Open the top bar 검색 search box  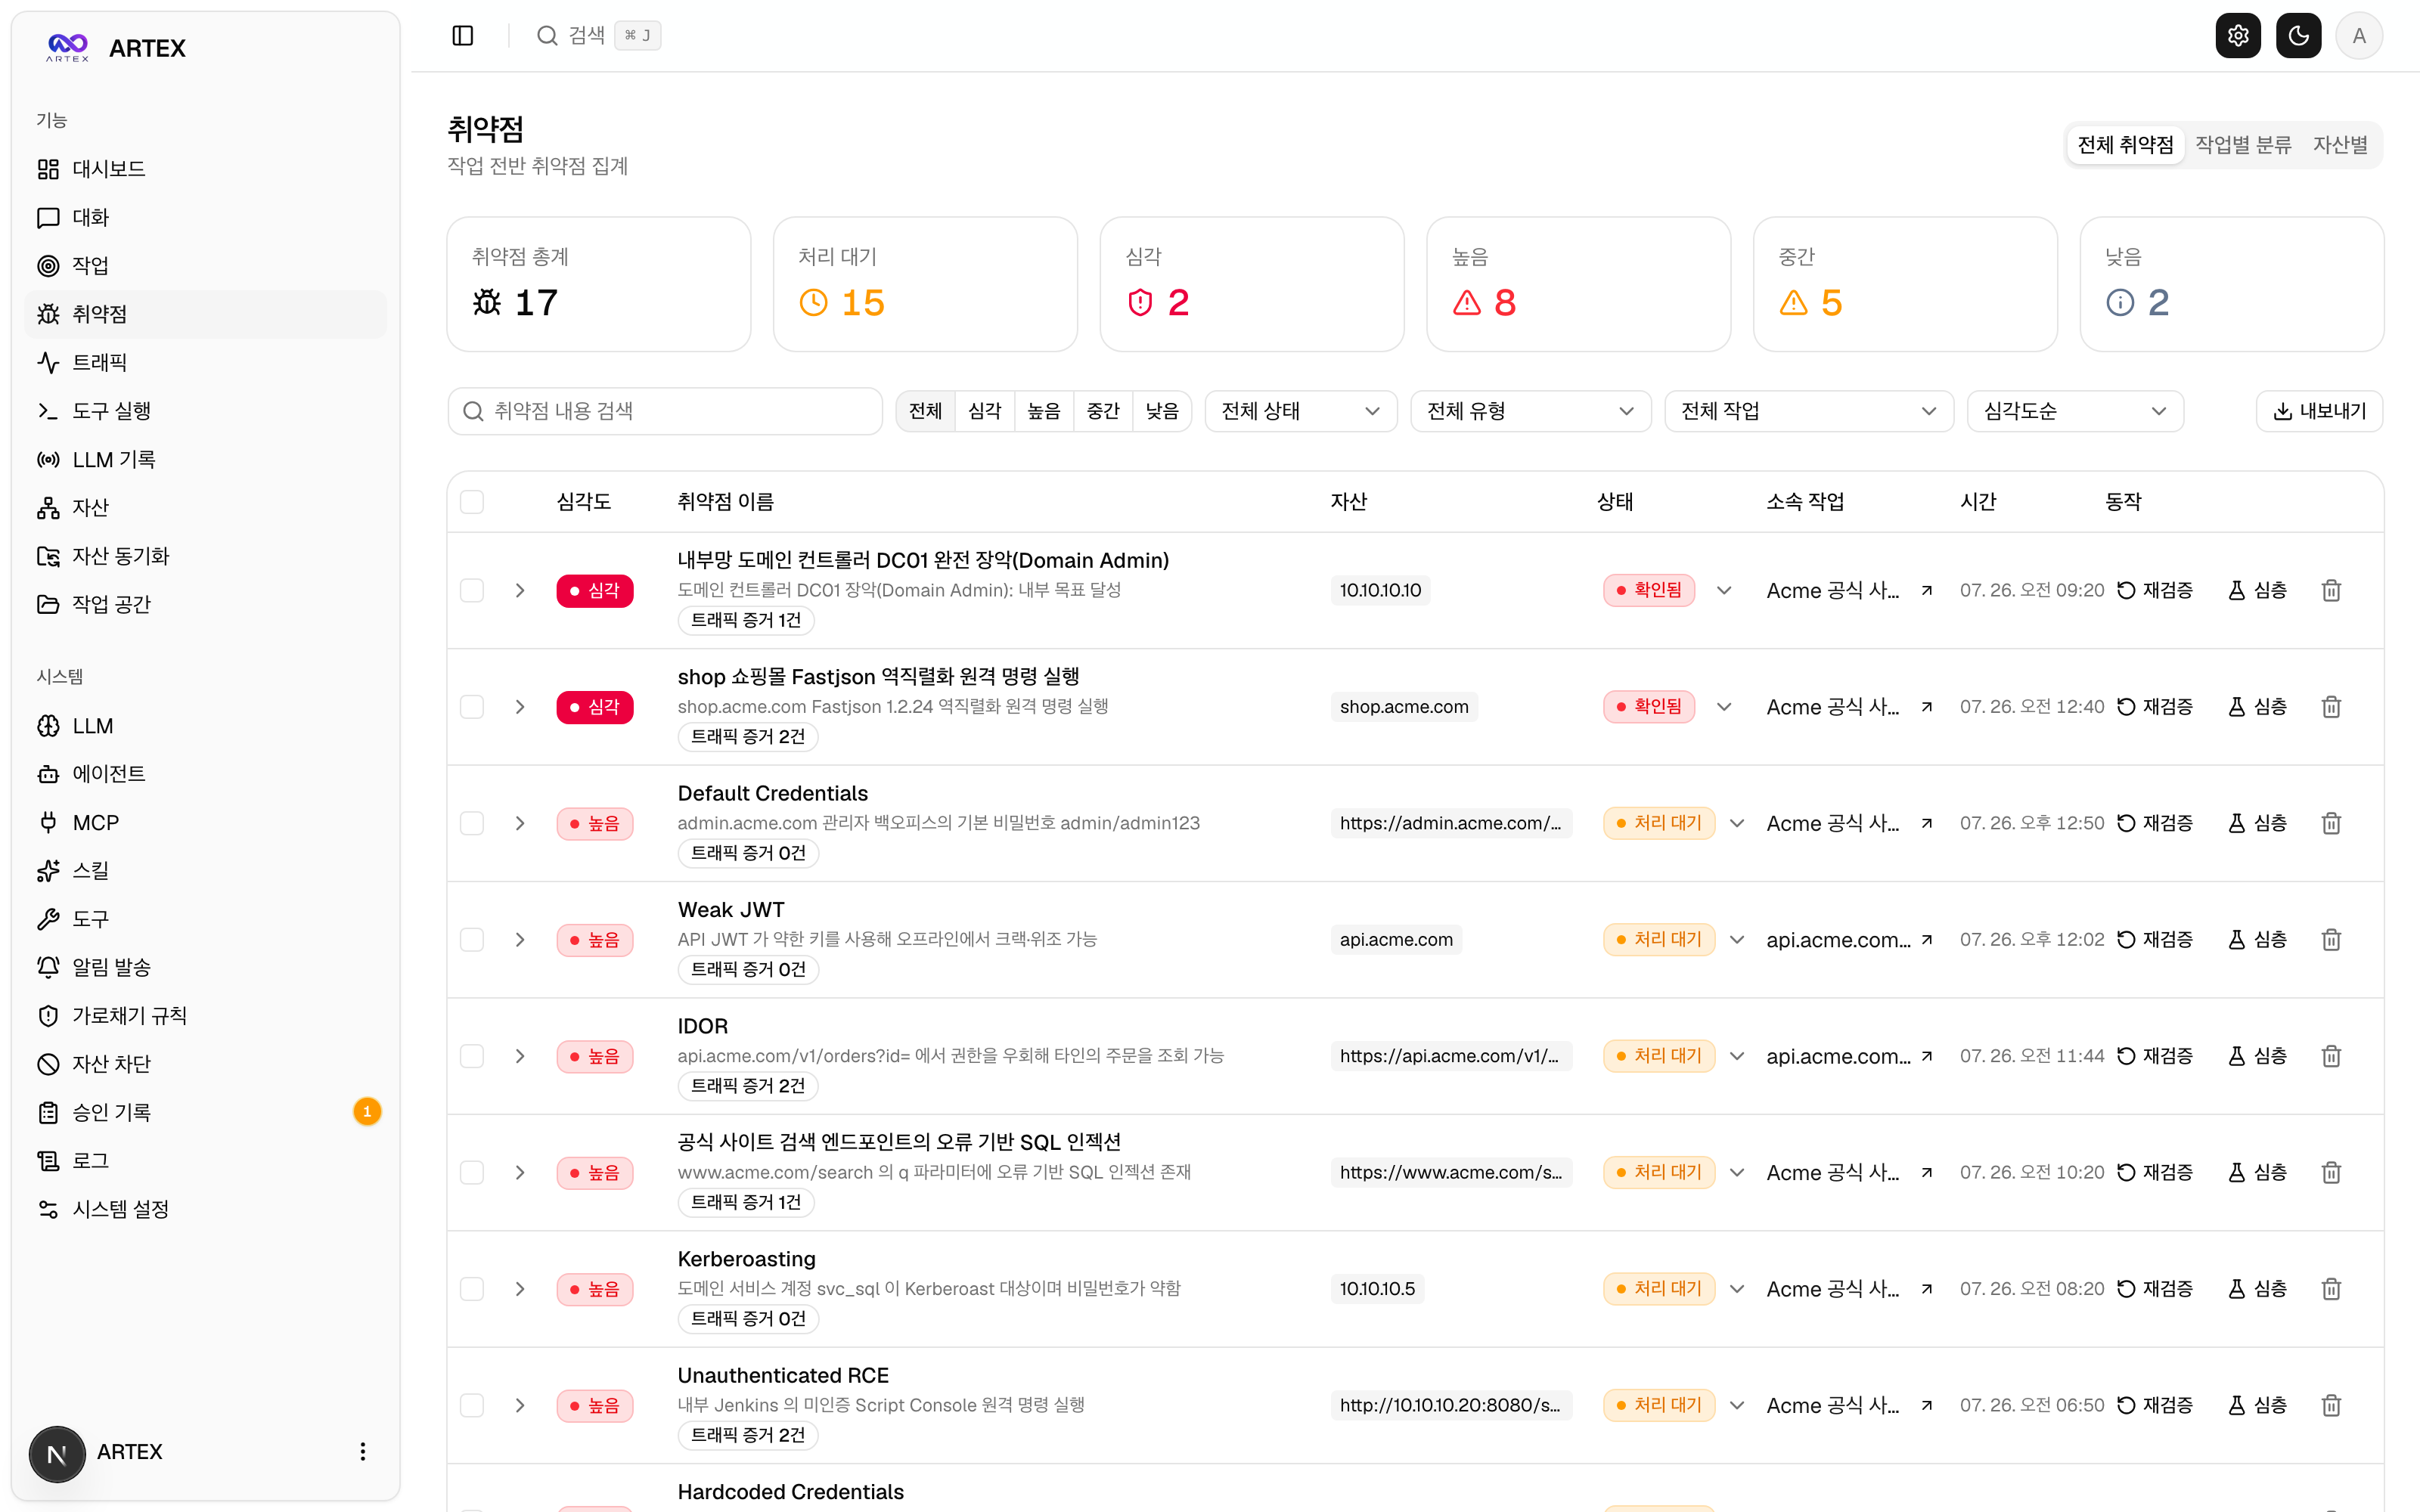[x=598, y=36]
